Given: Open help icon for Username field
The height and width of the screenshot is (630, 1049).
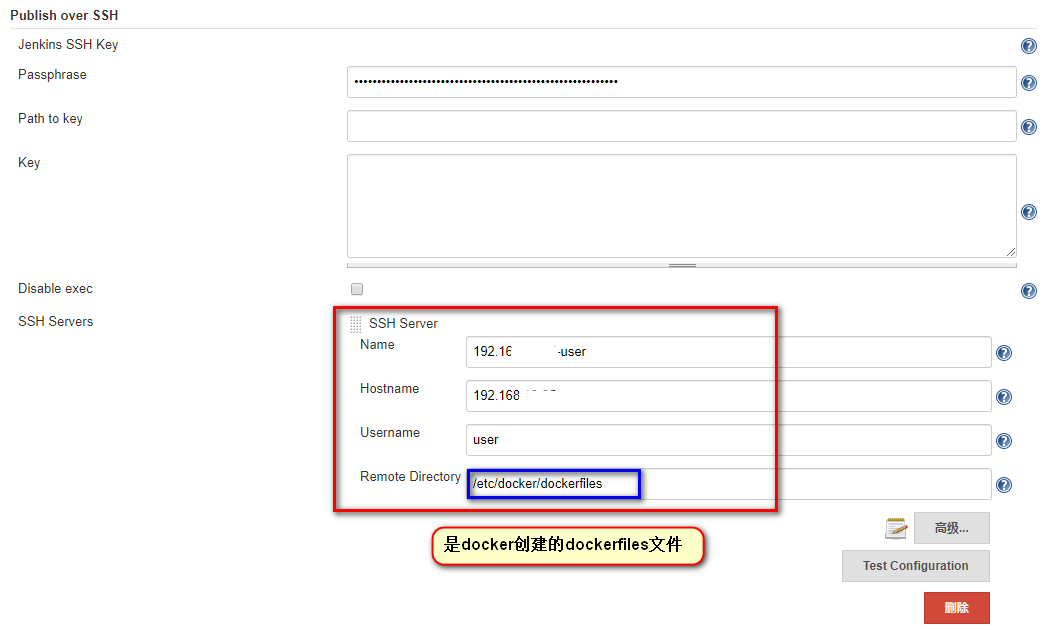Looking at the screenshot, I should (x=1004, y=441).
